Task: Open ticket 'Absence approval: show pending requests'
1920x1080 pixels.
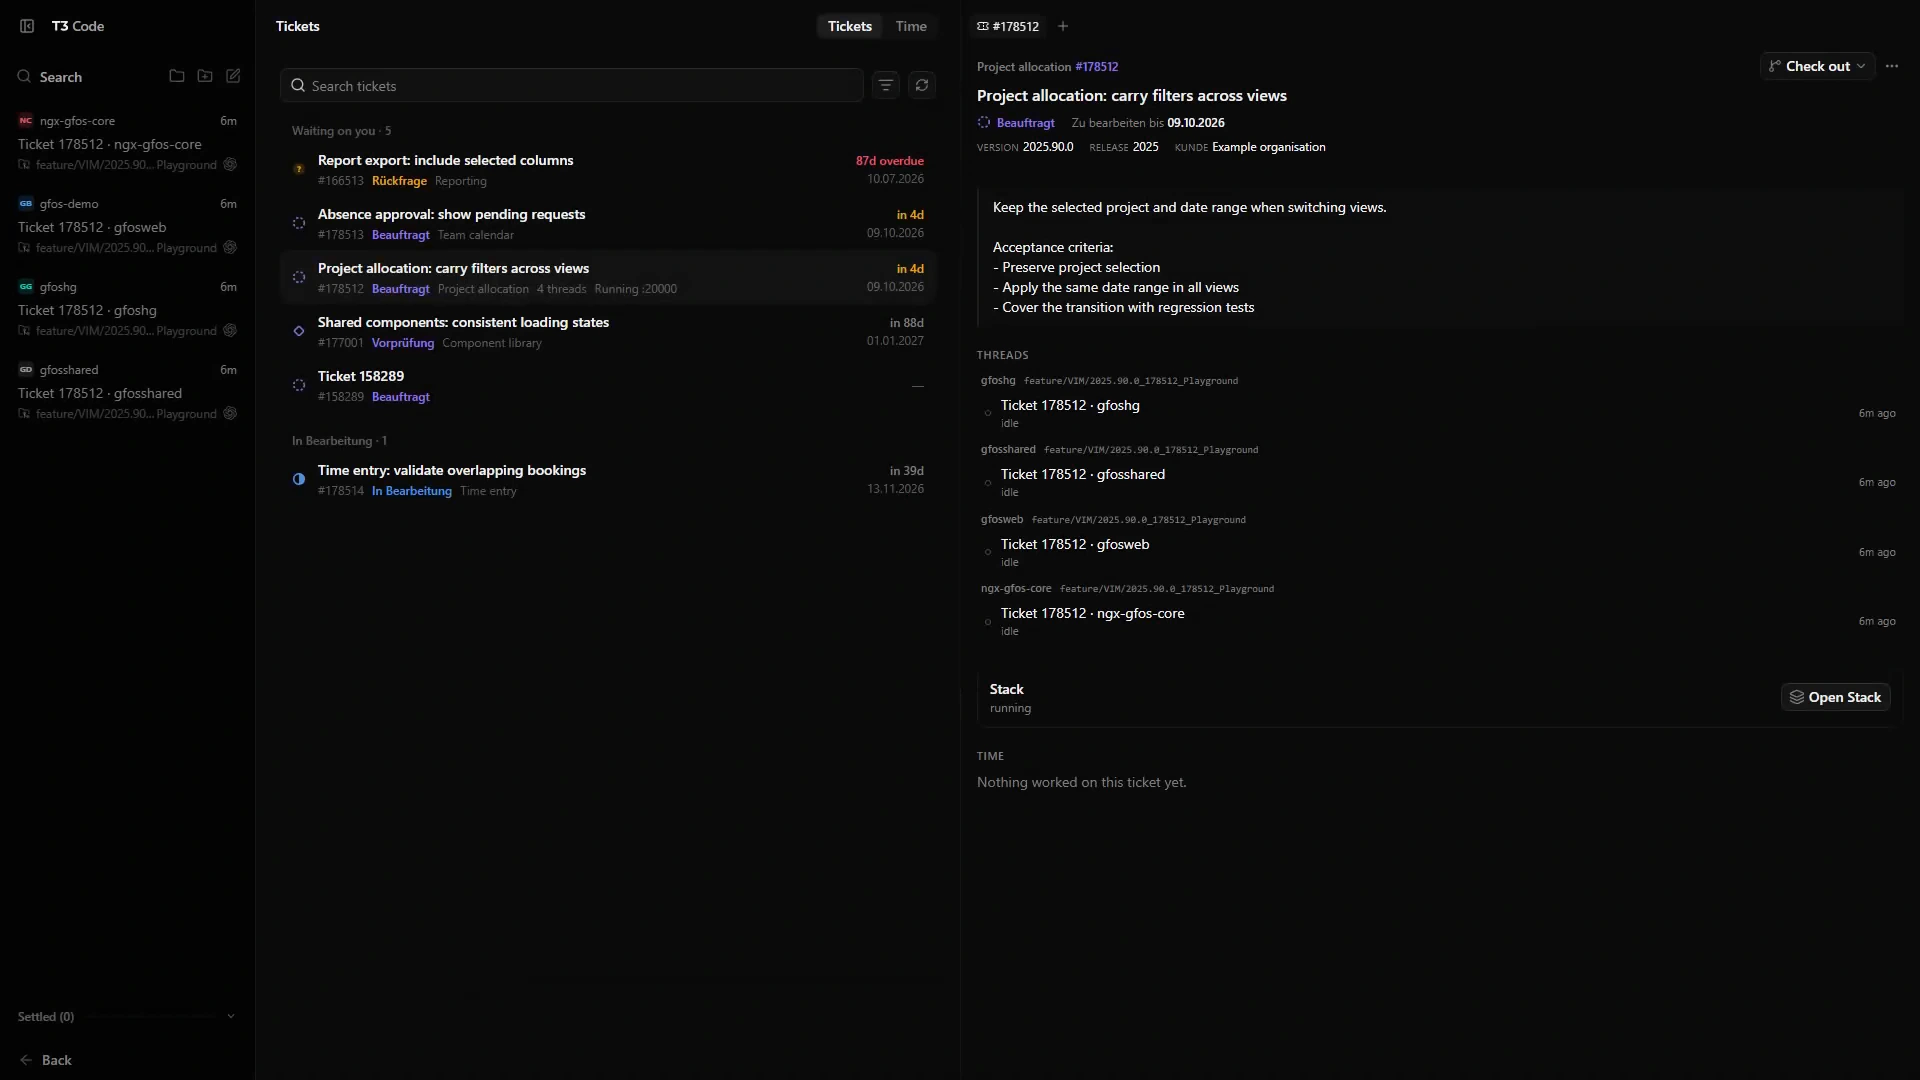Action: point(608,224)
